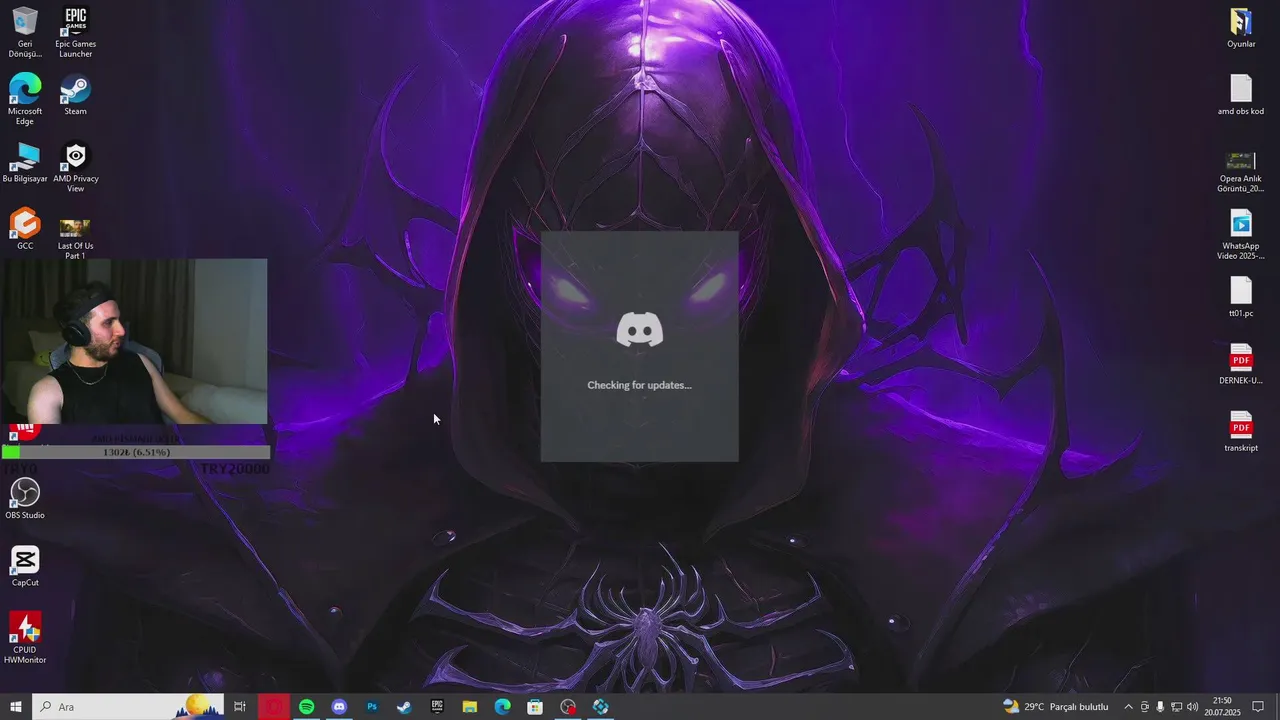
Task: Click the Ara taskbar search box
Action: 129,707
